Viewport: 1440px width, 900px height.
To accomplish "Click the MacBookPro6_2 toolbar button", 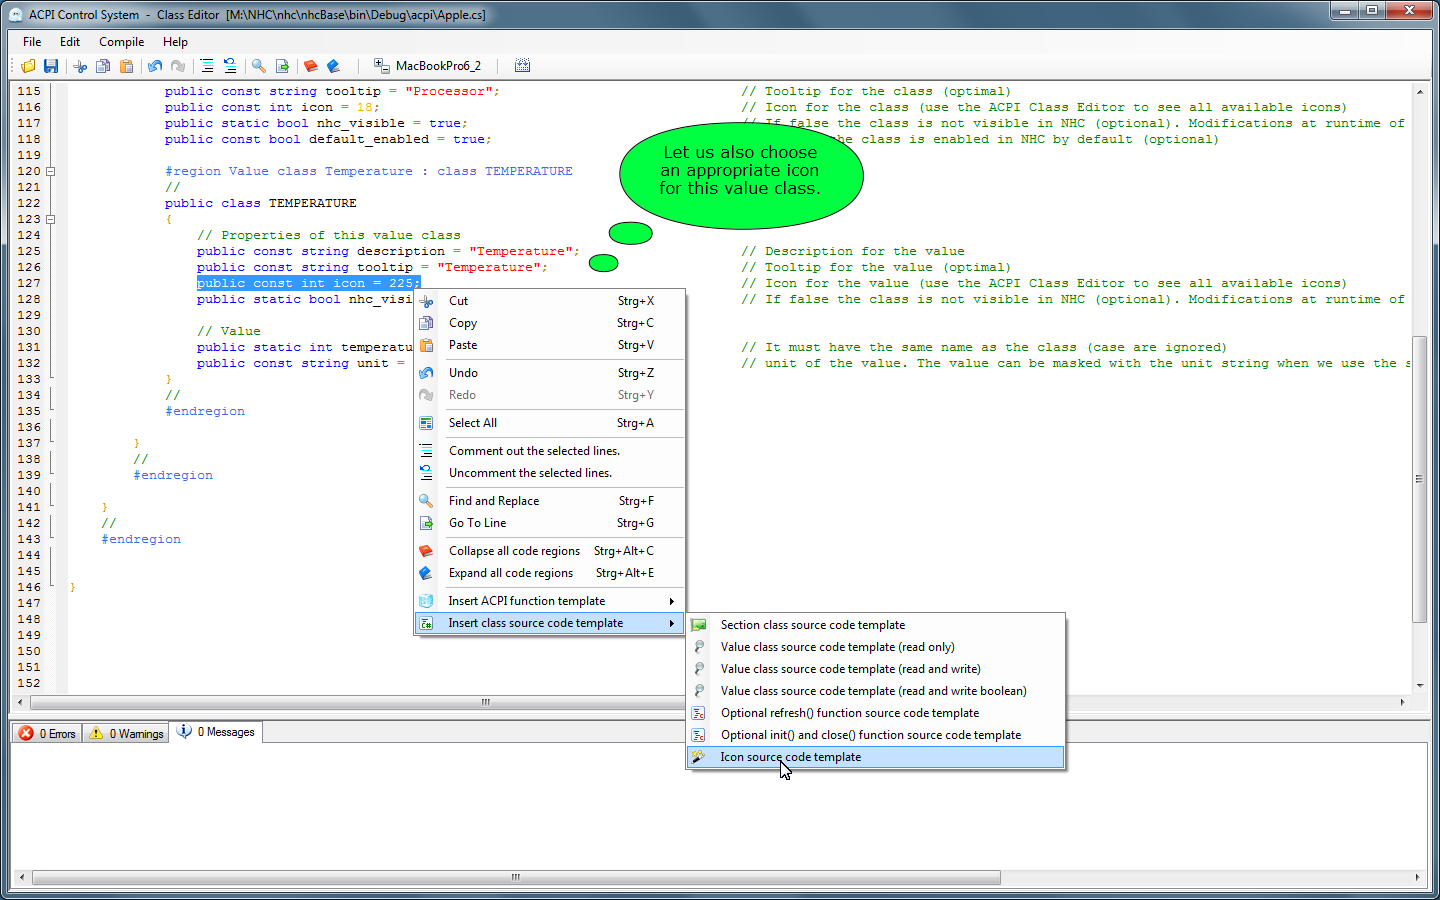I will [428, 66].
